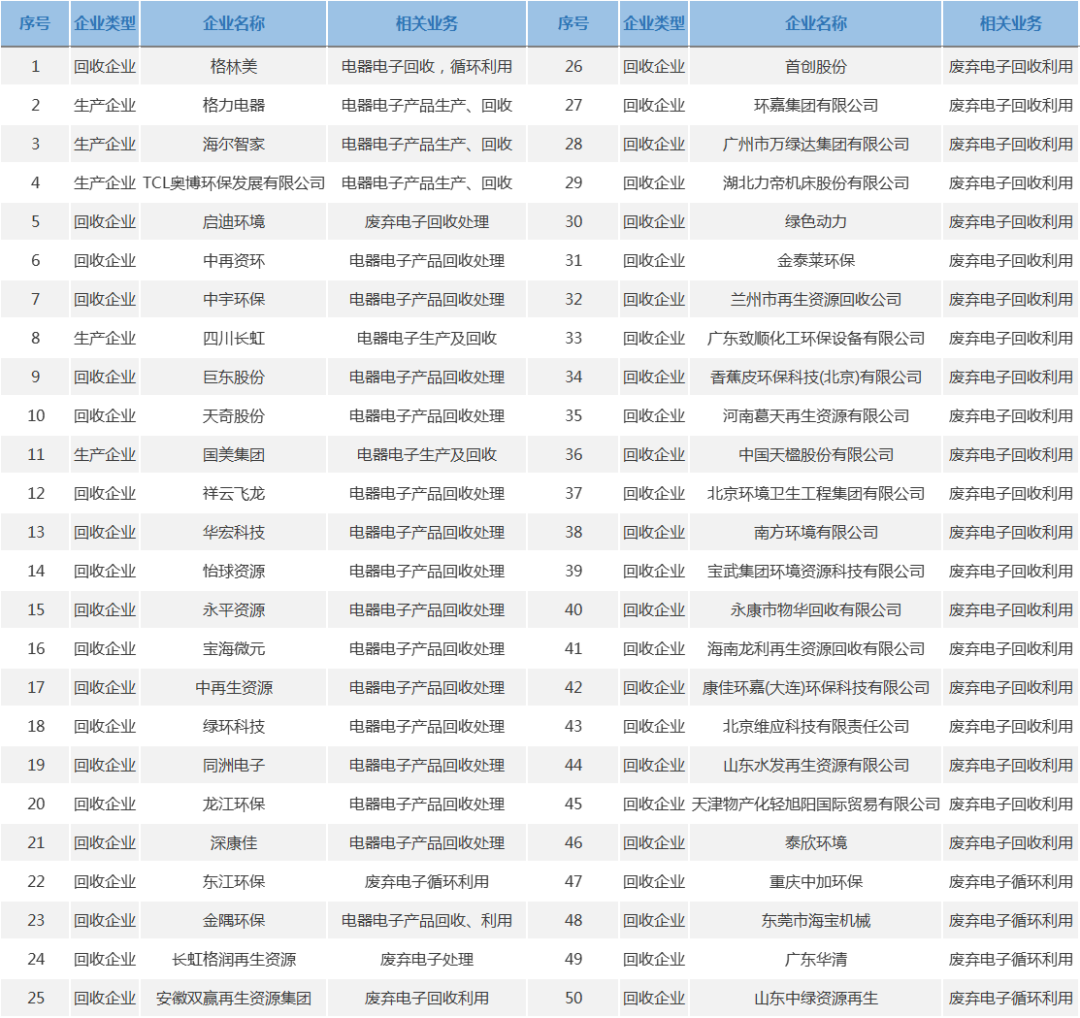Select the serial number 13 cell
Viewport: 1080px width, 1018px height.
36,532
